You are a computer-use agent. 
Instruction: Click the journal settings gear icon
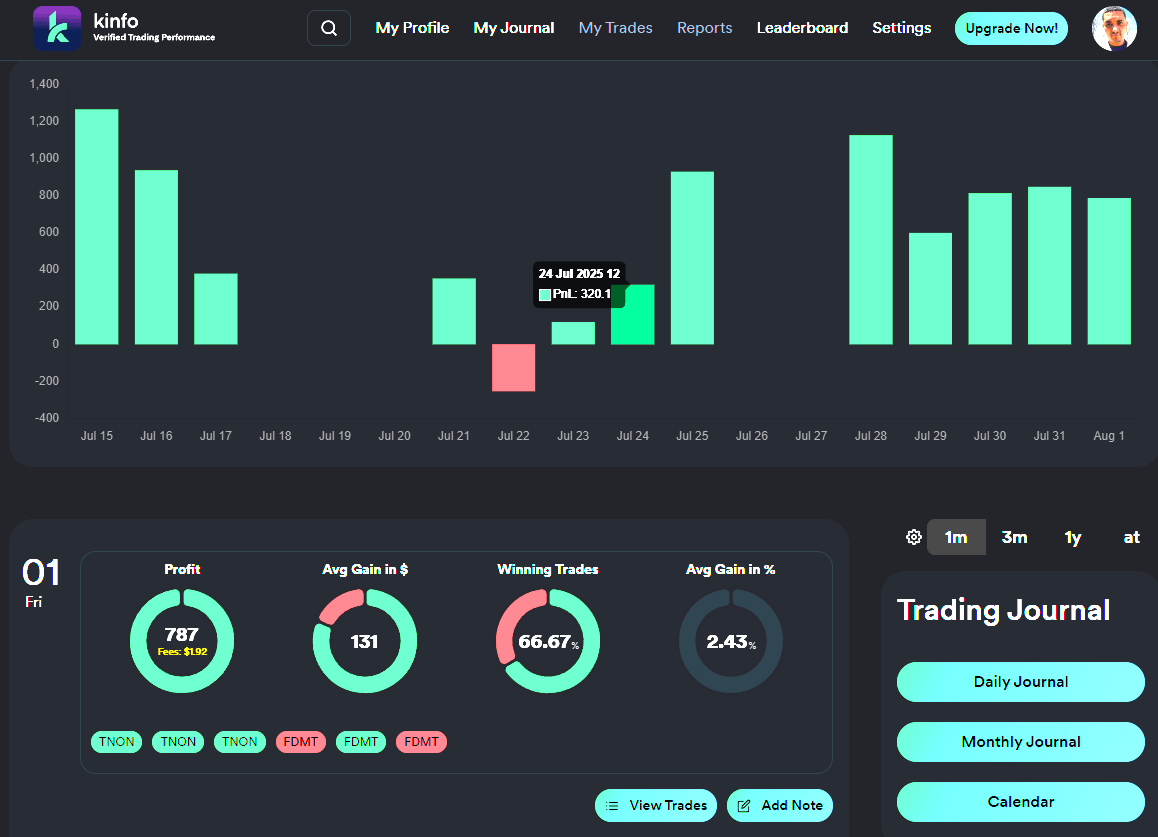point(914,537)
